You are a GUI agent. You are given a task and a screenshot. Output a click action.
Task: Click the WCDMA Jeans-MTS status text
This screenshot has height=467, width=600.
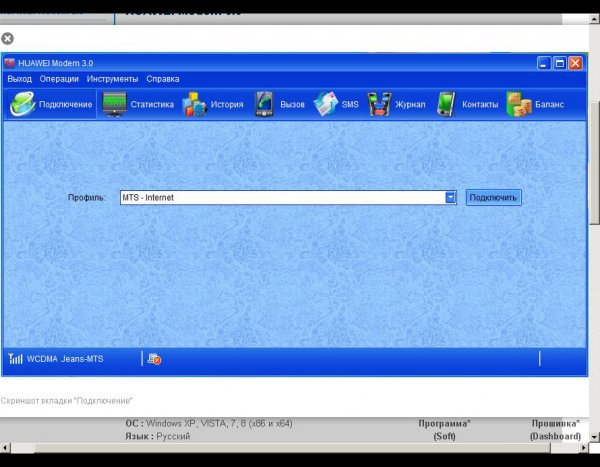(x=65, y=359)
